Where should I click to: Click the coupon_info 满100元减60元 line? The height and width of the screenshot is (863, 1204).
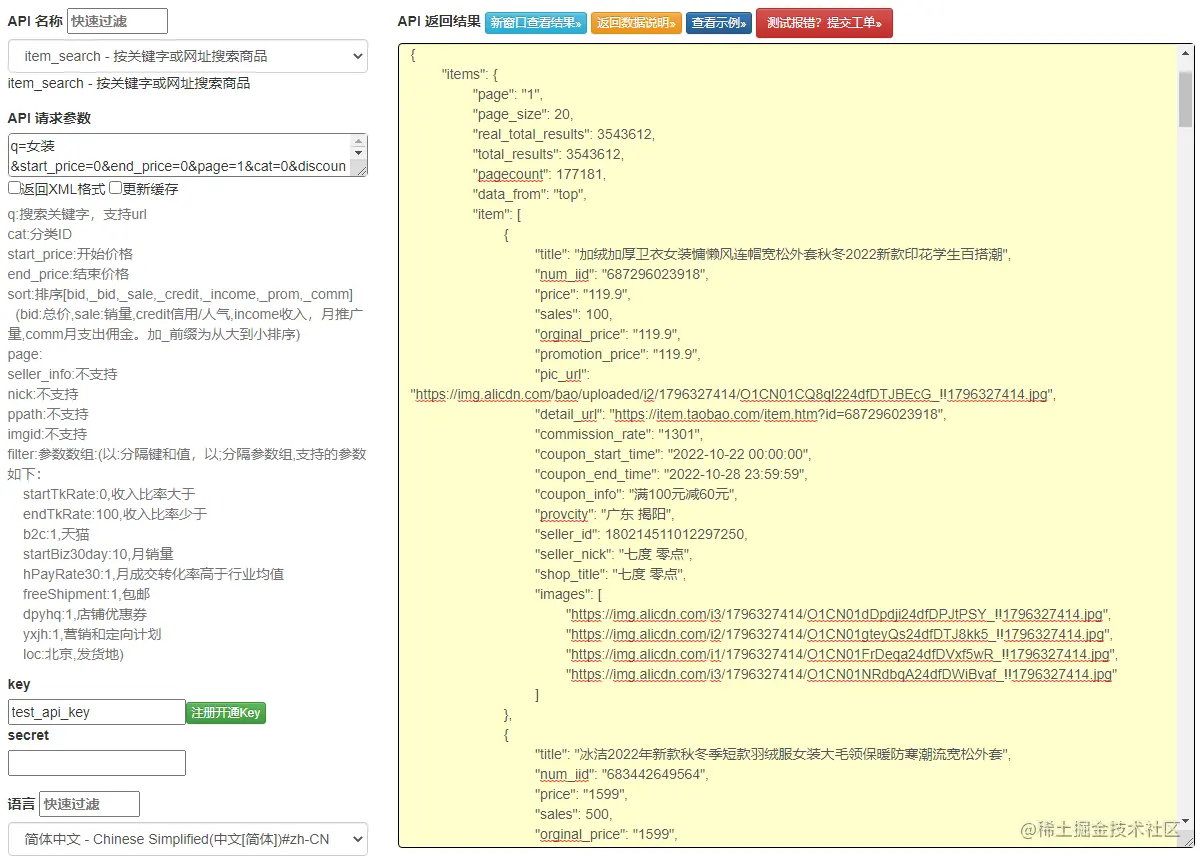[x=638, y=494]
